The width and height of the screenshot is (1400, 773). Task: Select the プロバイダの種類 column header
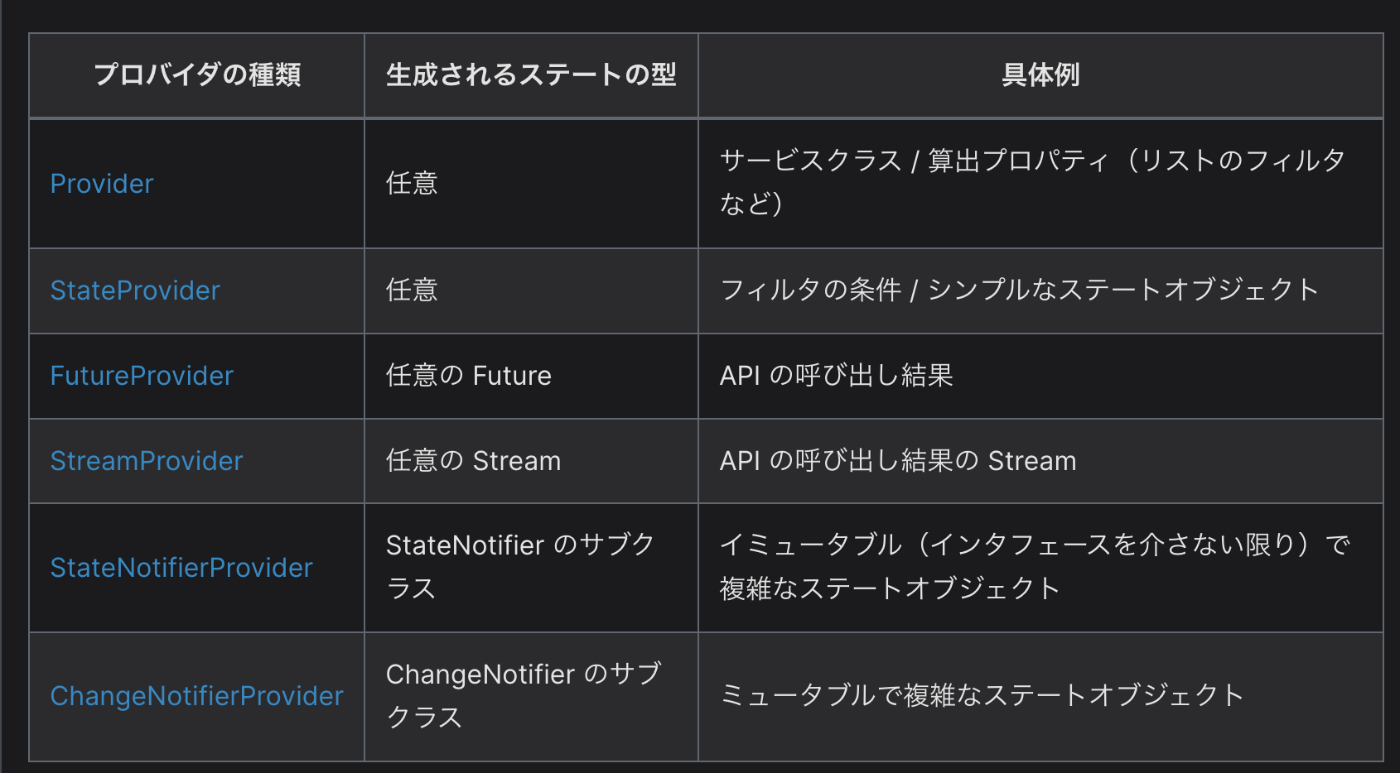click(x=197, y=76)
